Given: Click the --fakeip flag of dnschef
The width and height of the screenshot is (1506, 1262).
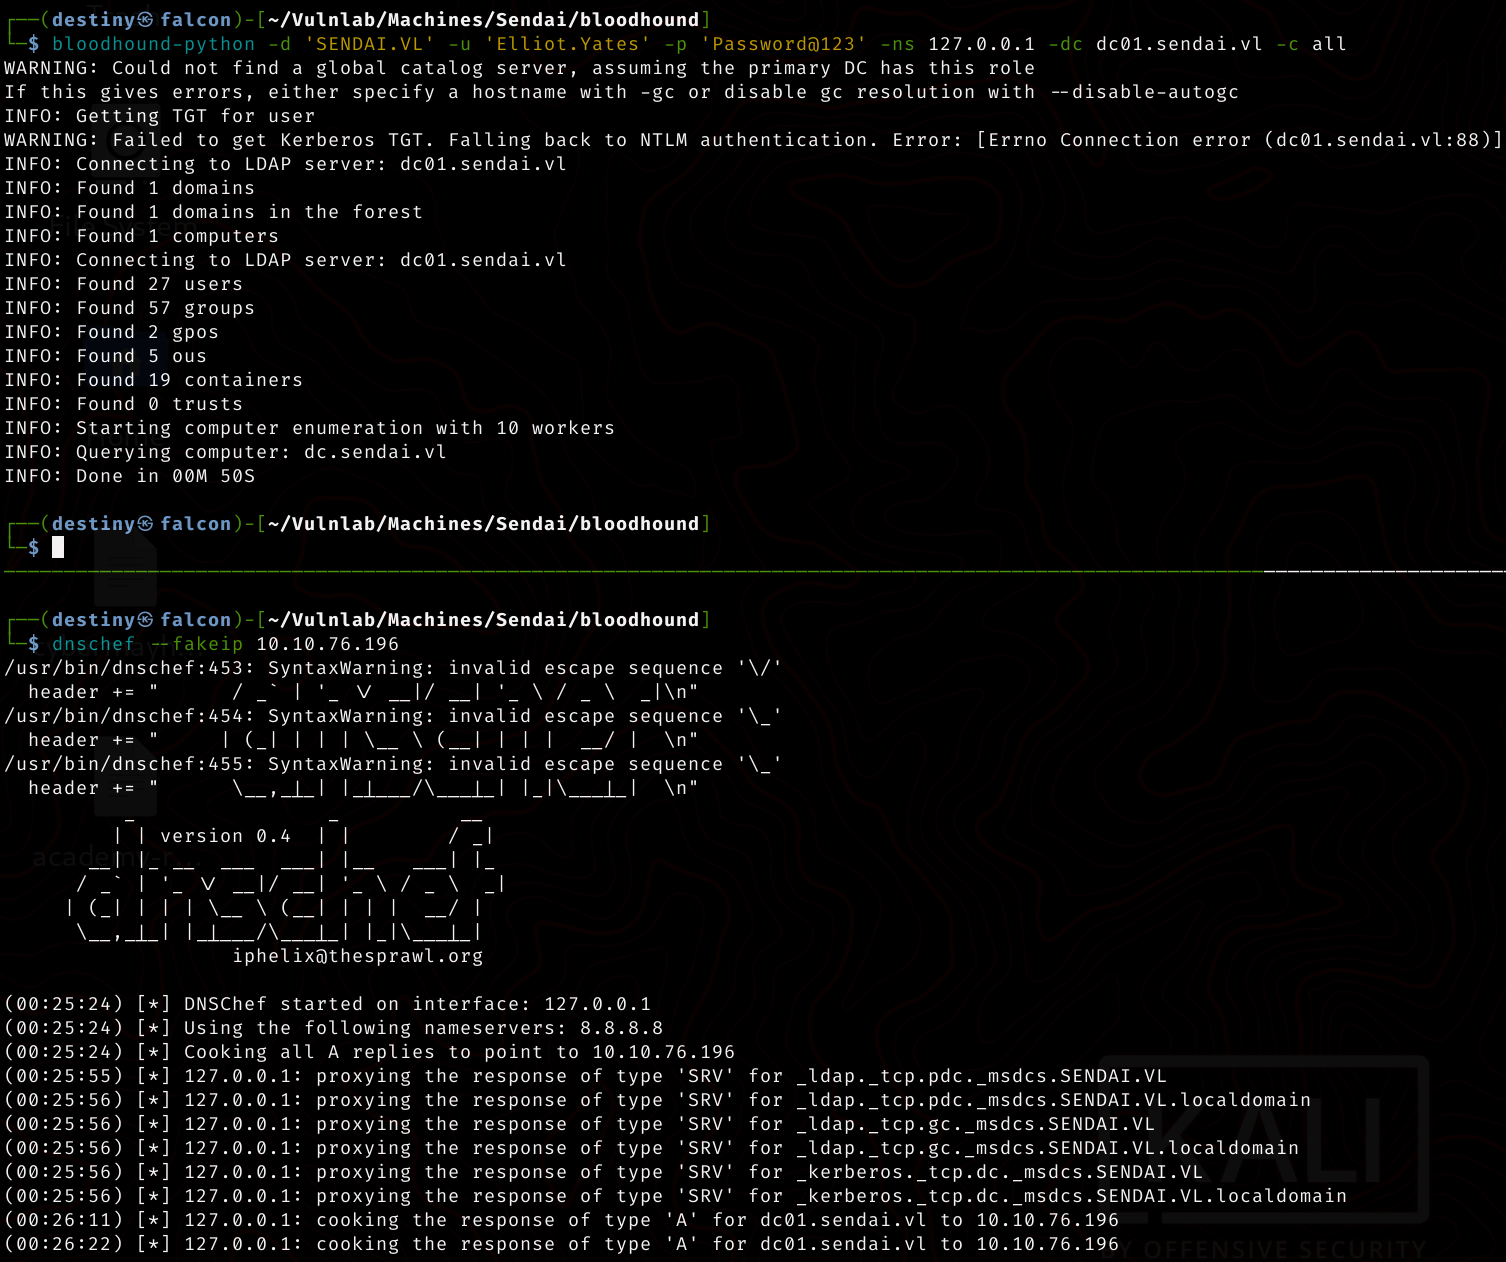Looking at the screenshot, I should pyautogui.click(x=196, y=644).
